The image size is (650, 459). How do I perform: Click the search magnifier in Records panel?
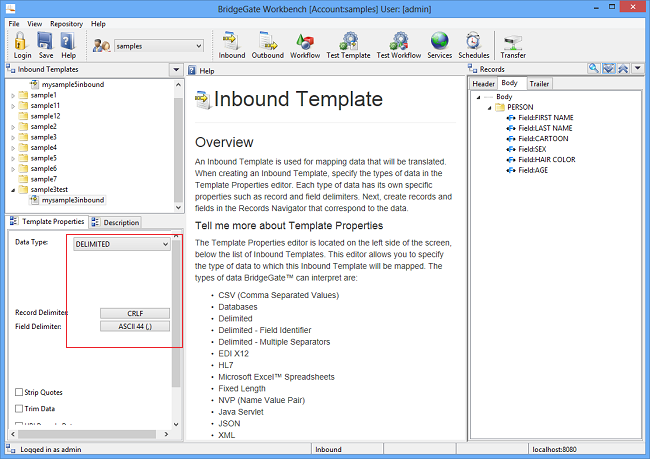point(594,68)
